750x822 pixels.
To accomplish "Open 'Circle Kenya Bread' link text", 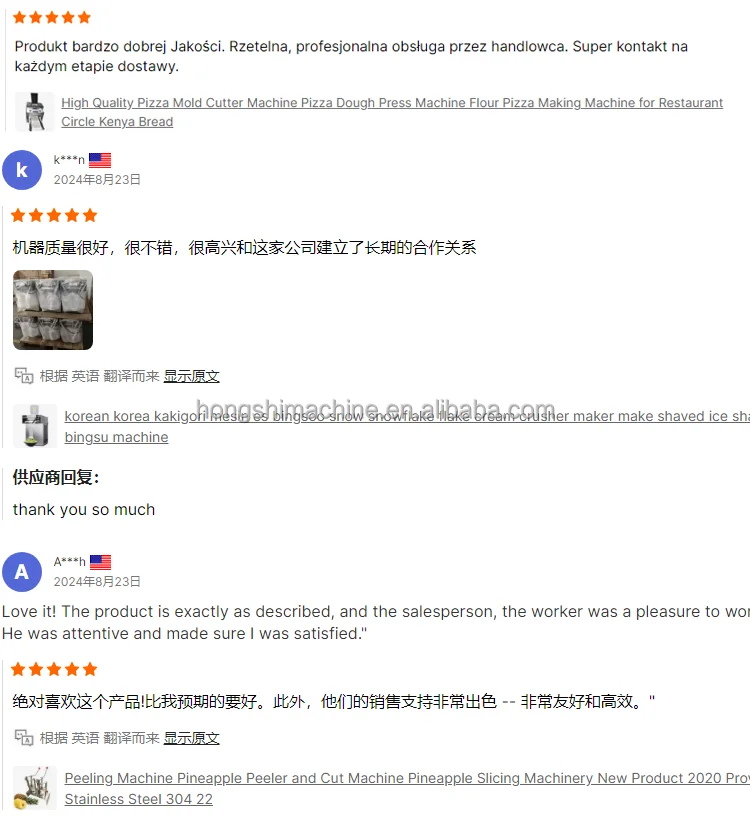I will [x=117, y=122].
